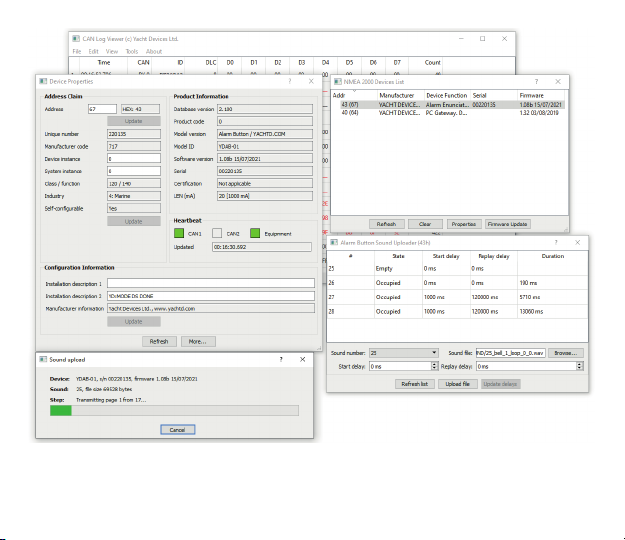Select sound row 25 with Empty state
The height and width of the screenshot is (540, 625).
tap(457, 269)
